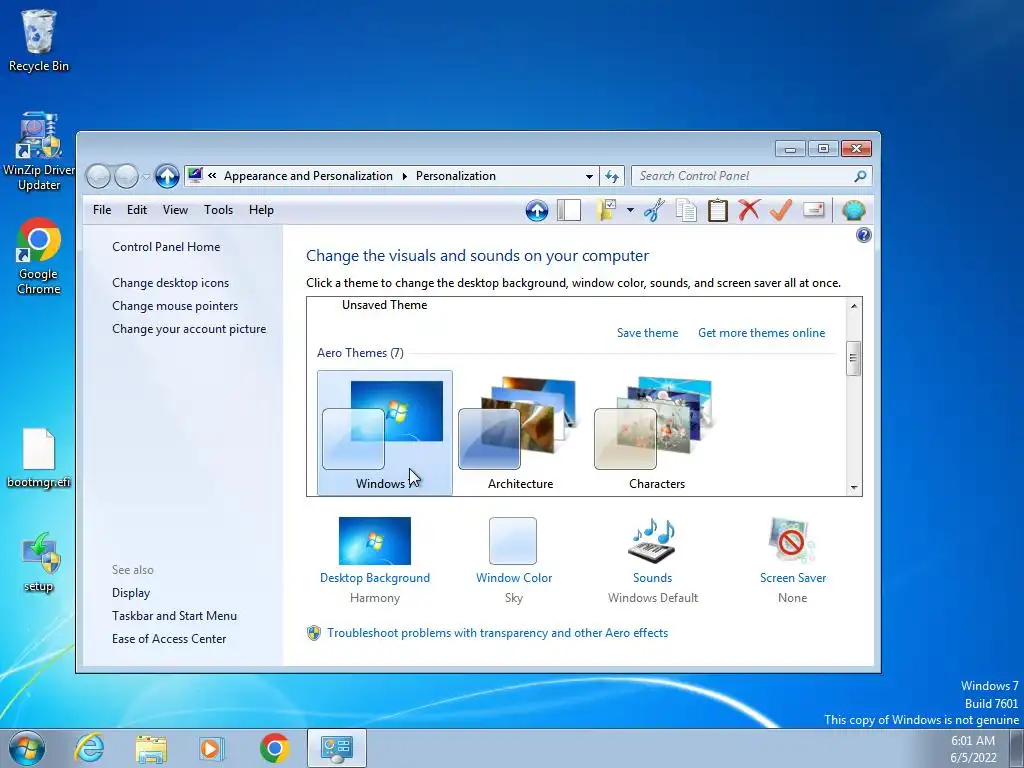Click the Up arrow in the toolbar
1024x768 pixels.
point(537,210)
